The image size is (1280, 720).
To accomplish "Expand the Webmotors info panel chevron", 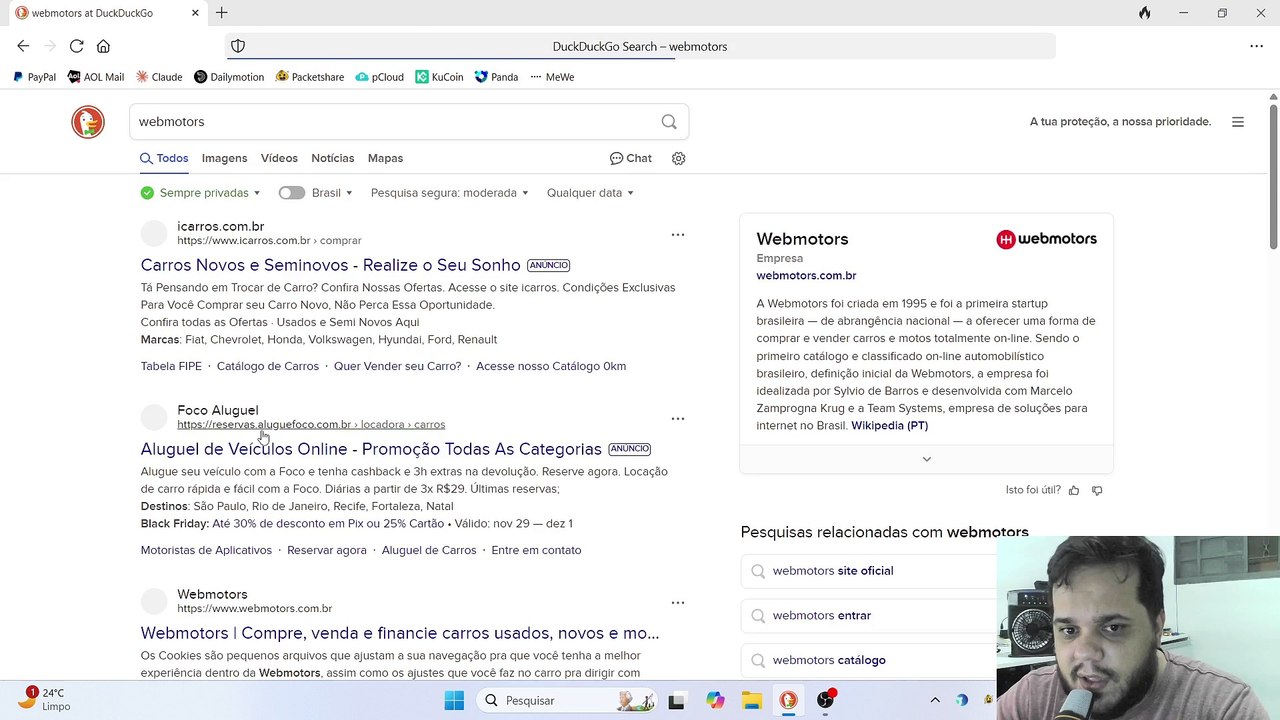I will click(926, 459).
